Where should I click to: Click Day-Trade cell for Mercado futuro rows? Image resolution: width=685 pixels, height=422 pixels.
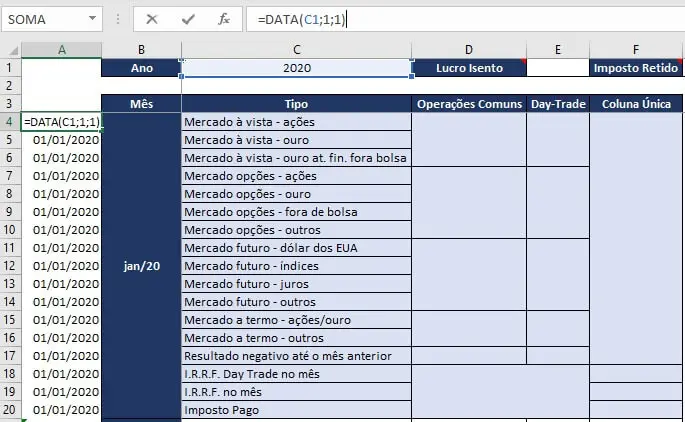point(558,275)
